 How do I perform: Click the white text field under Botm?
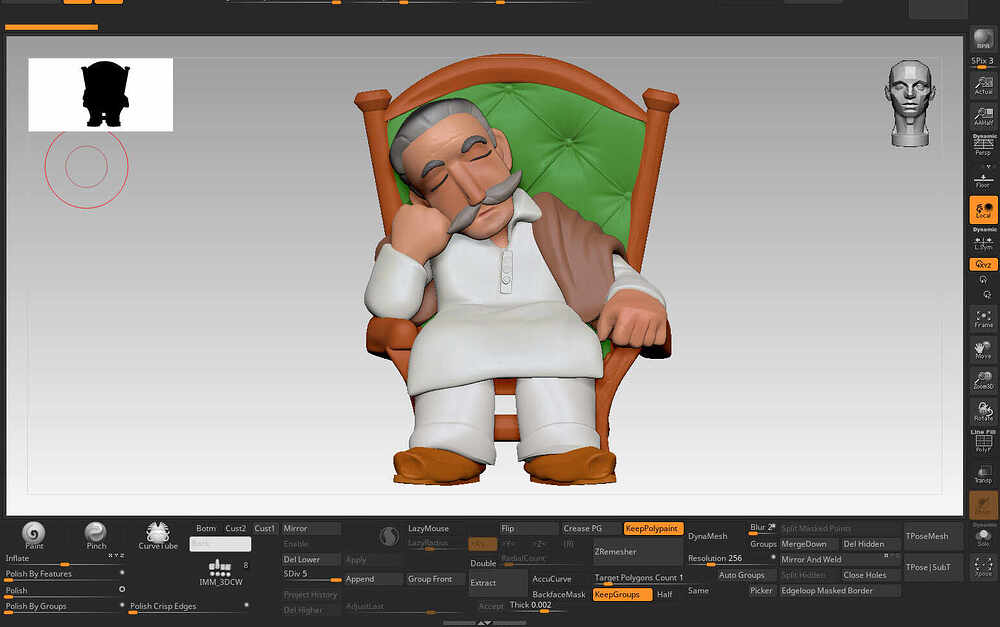pyautogui.click(x=220, y=543)
